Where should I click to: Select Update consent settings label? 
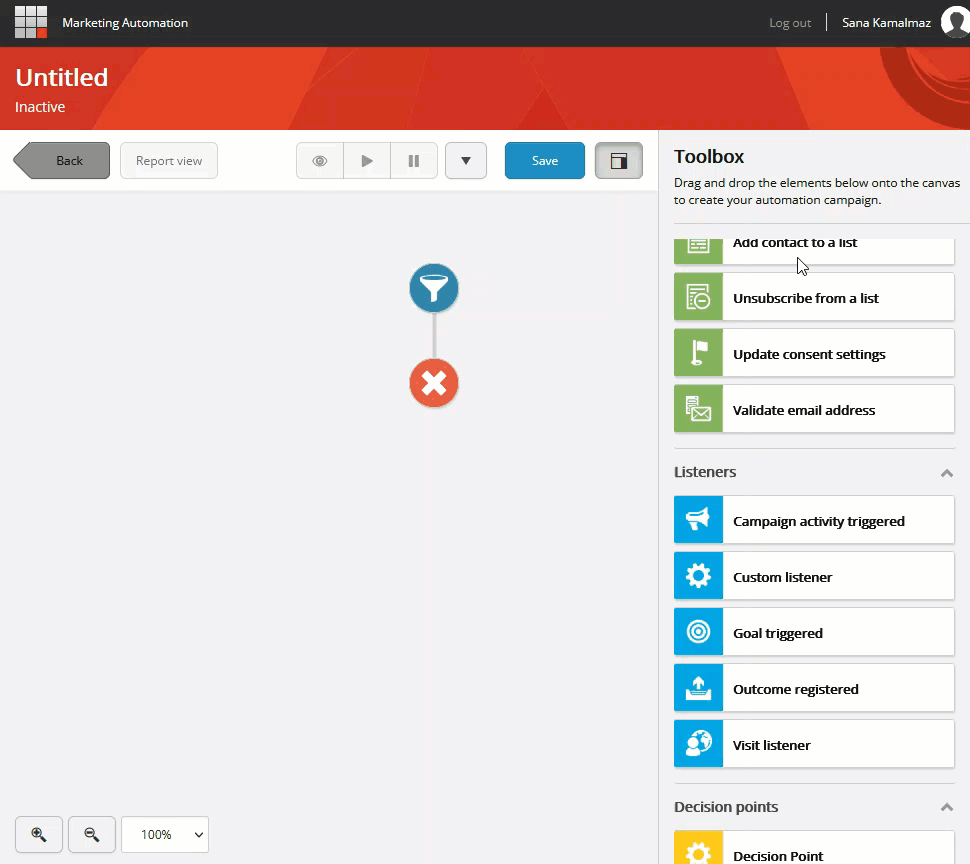click(809, 354)
